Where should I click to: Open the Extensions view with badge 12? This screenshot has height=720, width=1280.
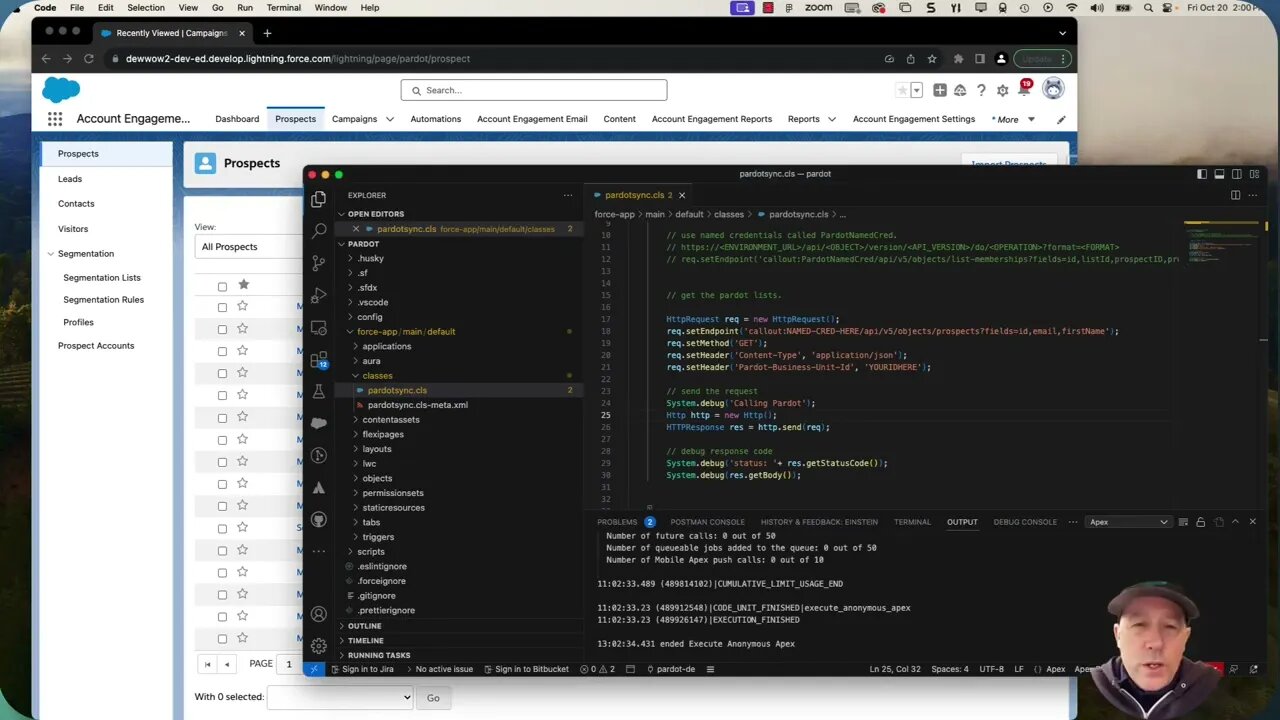point(319,360)
